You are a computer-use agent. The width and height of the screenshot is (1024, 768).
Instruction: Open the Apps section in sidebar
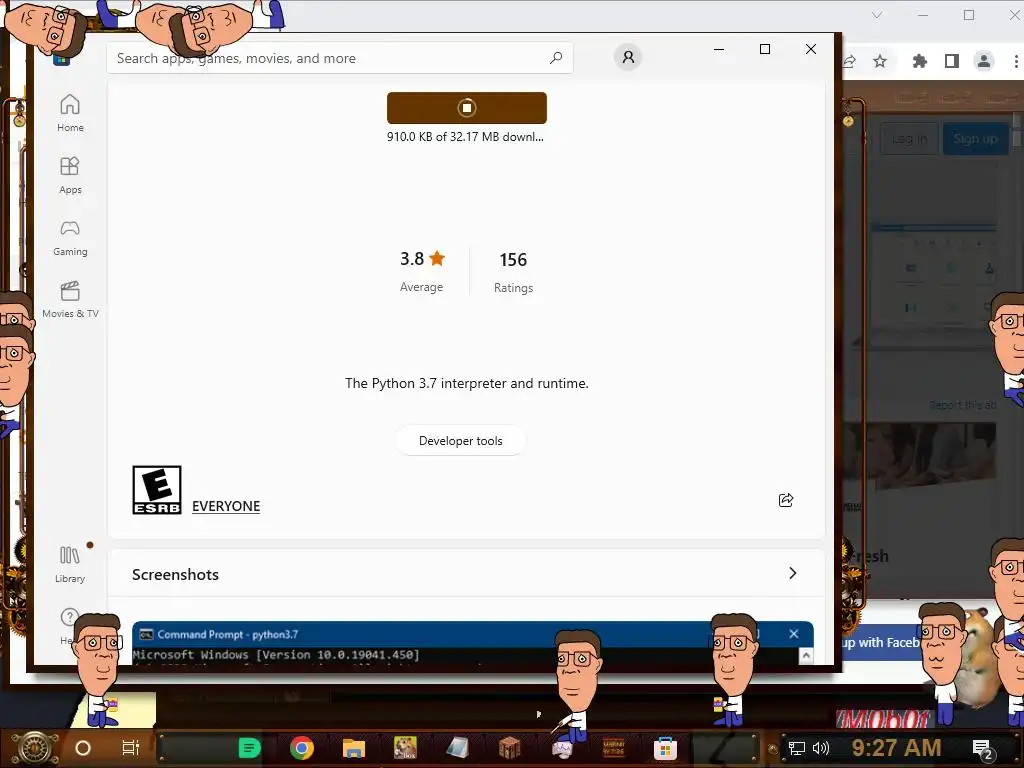coord(70,175)
